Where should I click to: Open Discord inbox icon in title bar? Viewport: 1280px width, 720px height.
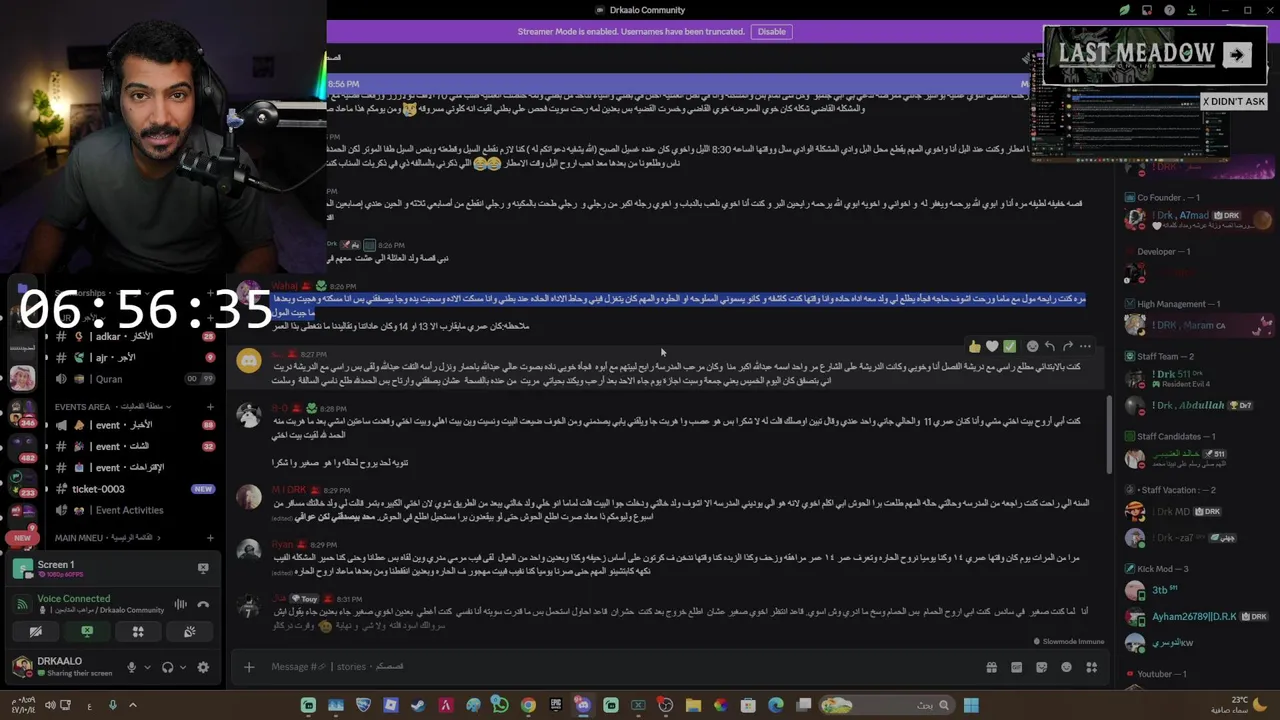(1147, 10)
